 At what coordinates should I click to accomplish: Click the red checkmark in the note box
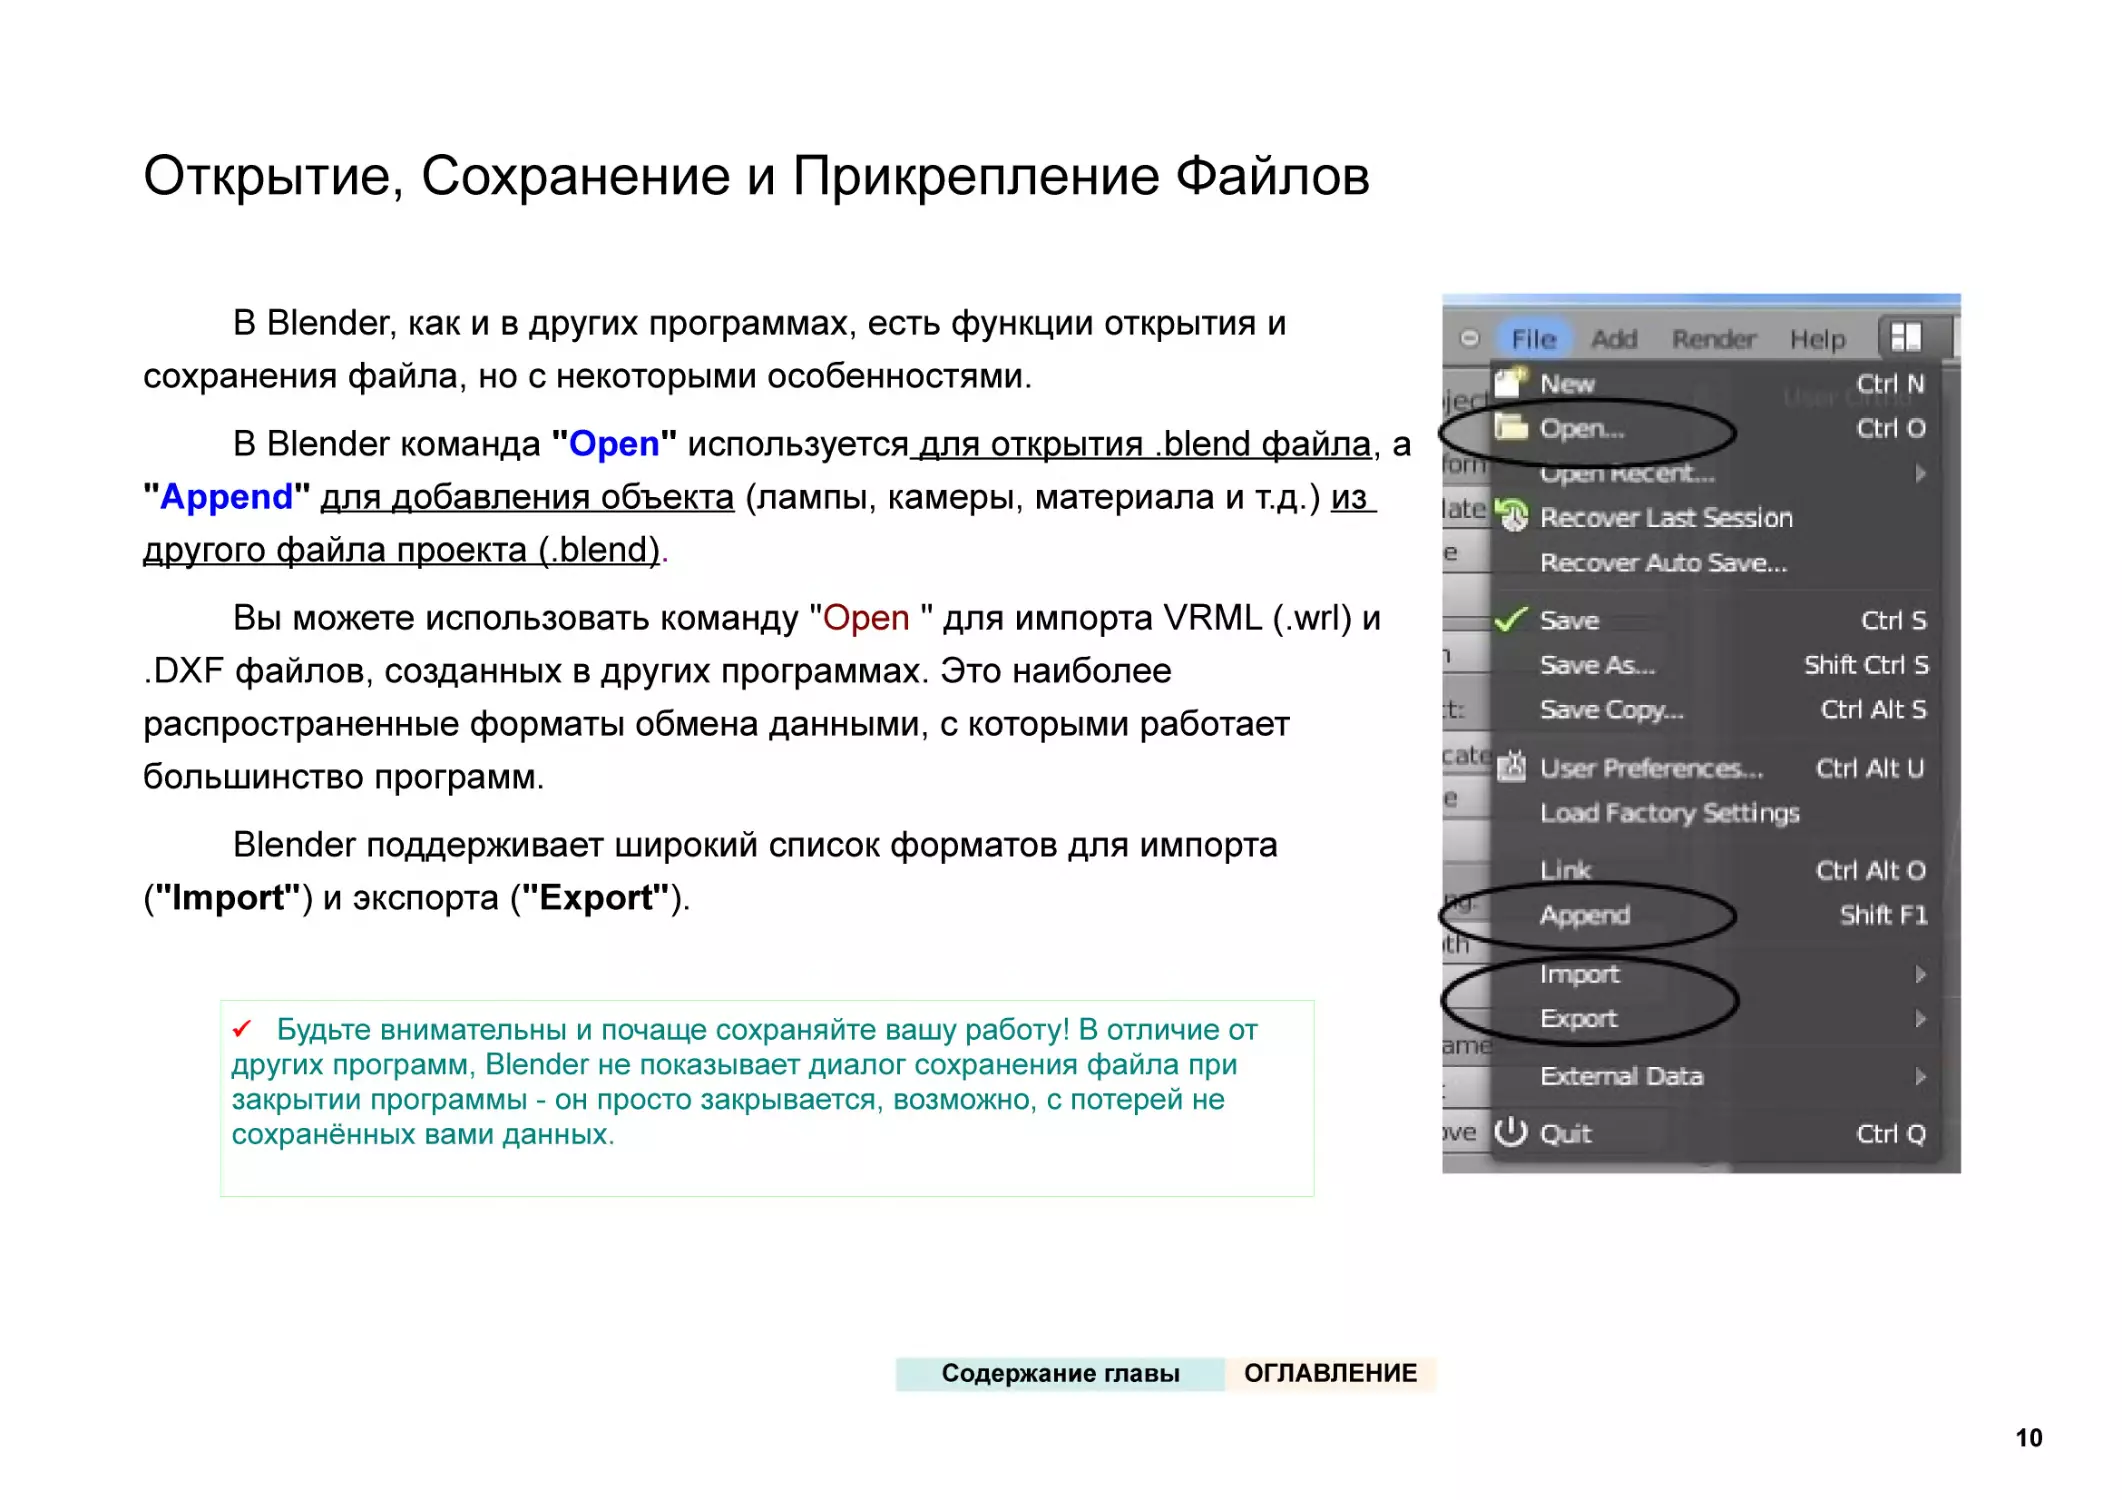[x=242, y=1028]
